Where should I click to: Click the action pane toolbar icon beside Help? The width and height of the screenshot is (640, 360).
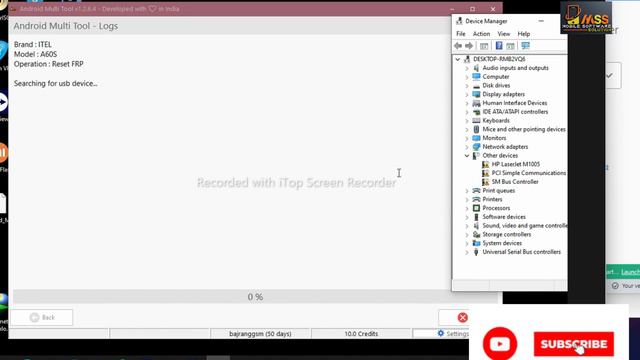tap(510, 46)
